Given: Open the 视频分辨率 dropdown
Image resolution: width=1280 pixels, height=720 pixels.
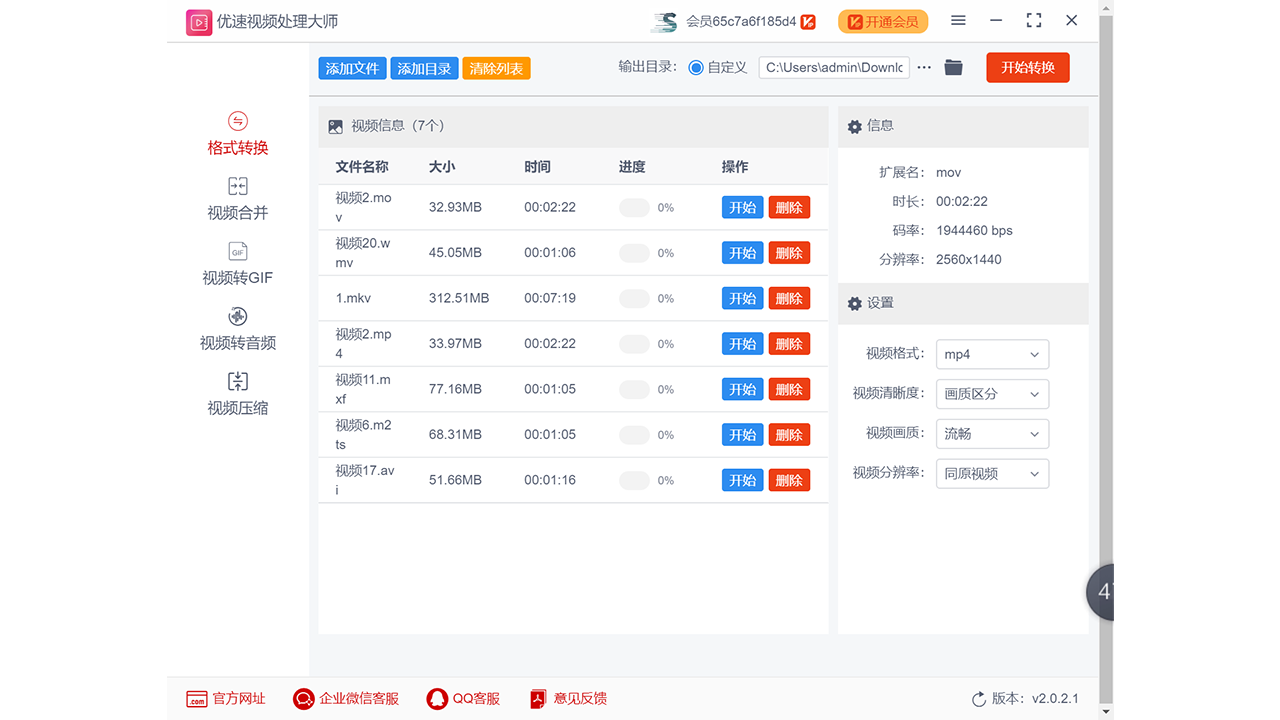Looking at the screenshot, I should pos(992,474).
